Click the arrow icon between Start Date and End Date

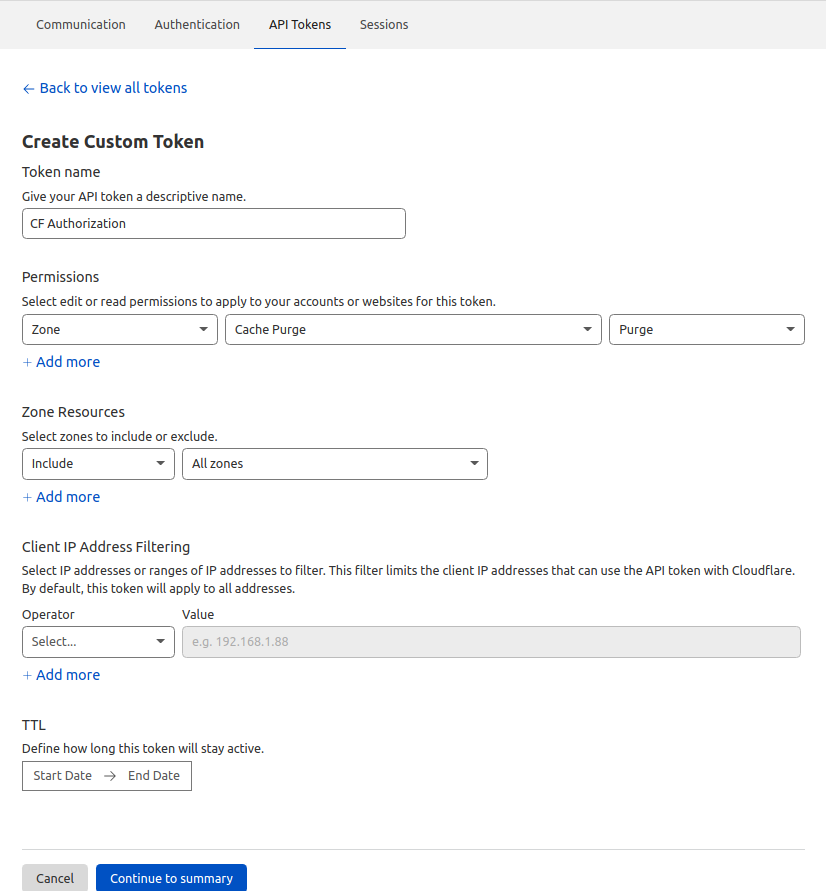pyautogui.click(x=108, y=775)
